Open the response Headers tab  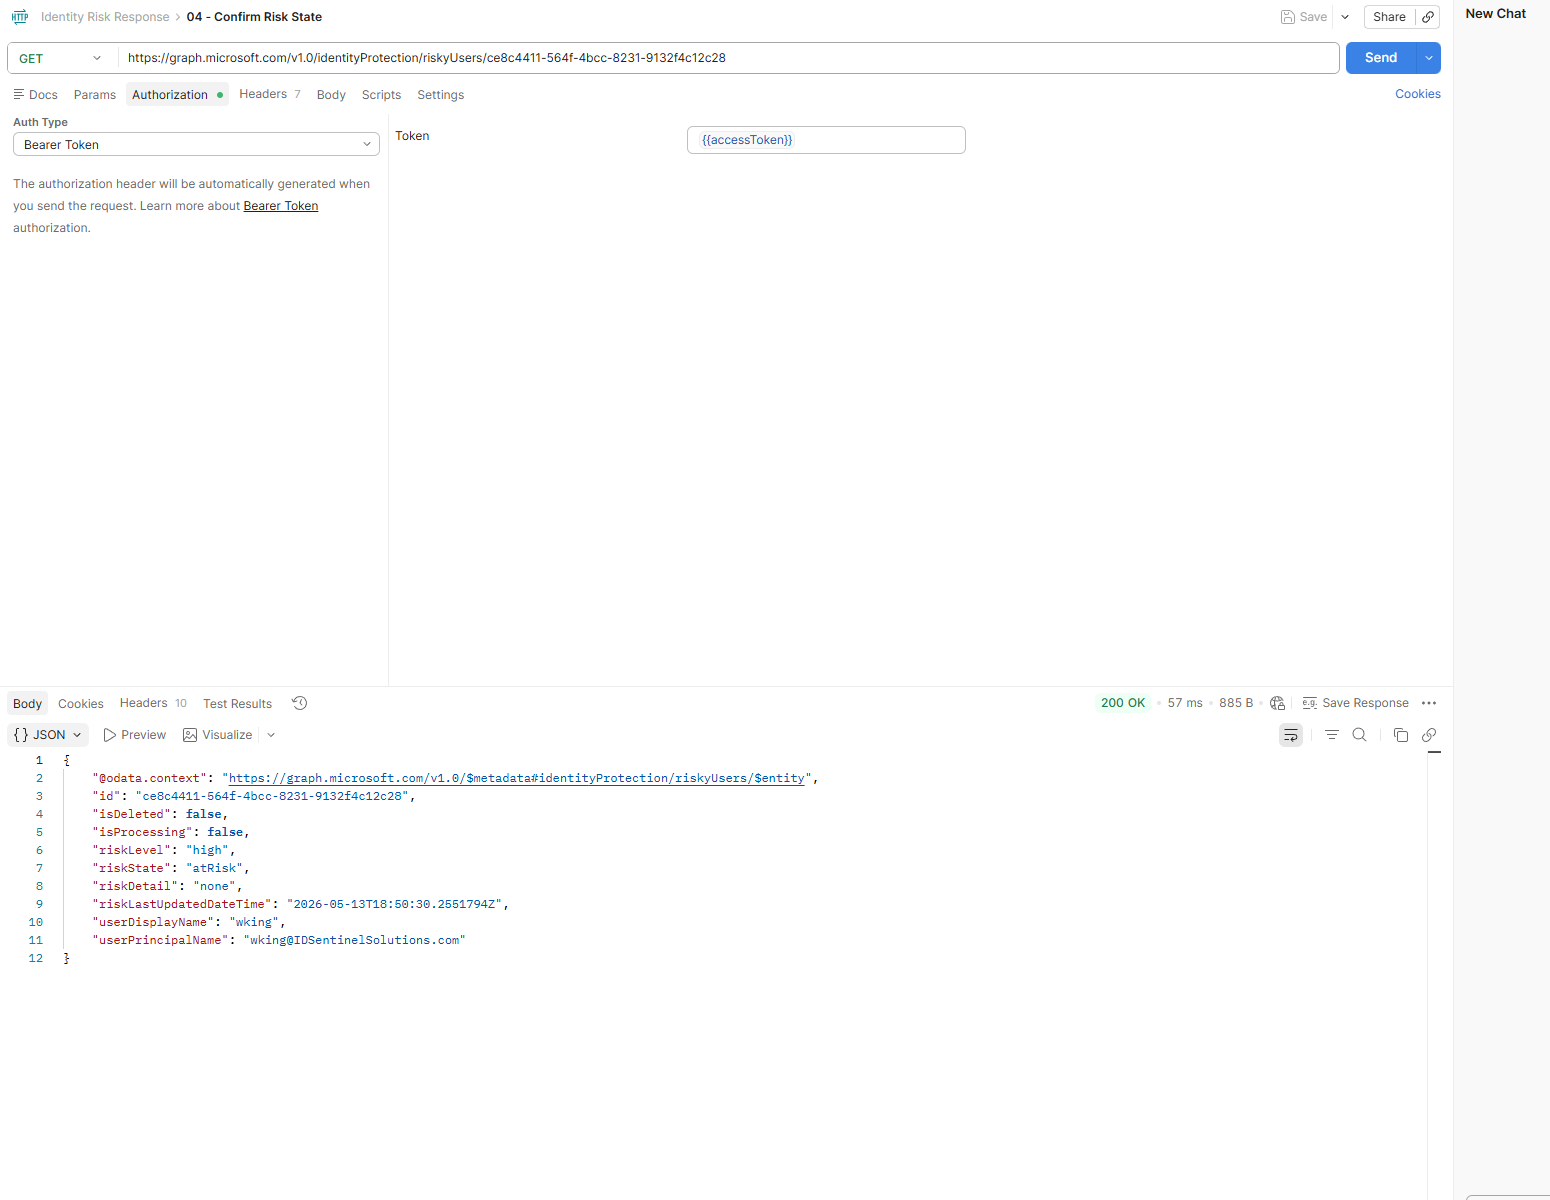153,703
